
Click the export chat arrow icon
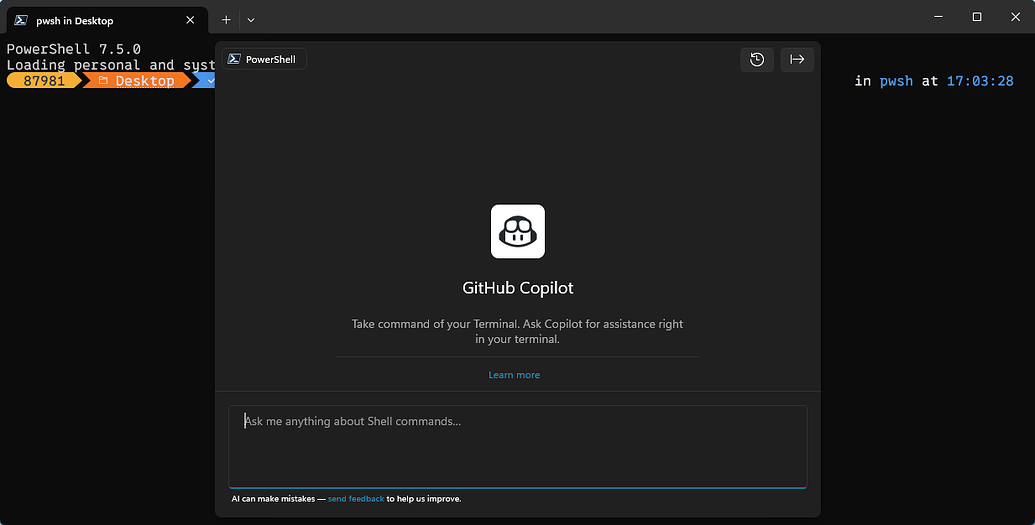797,59
